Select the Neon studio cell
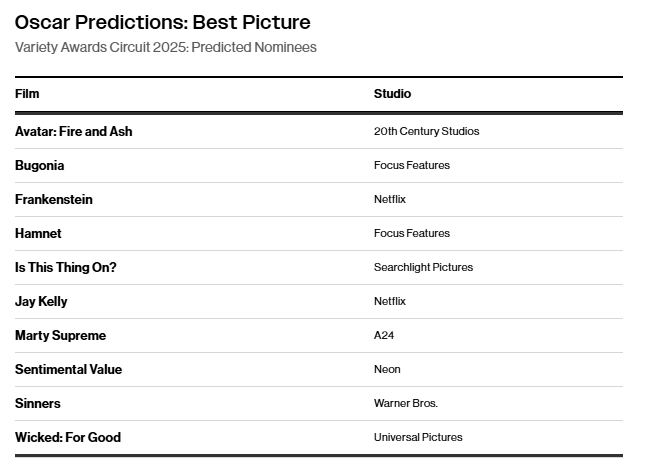Image resolution: width=657 pixels, height=463 pixels. 387,370
